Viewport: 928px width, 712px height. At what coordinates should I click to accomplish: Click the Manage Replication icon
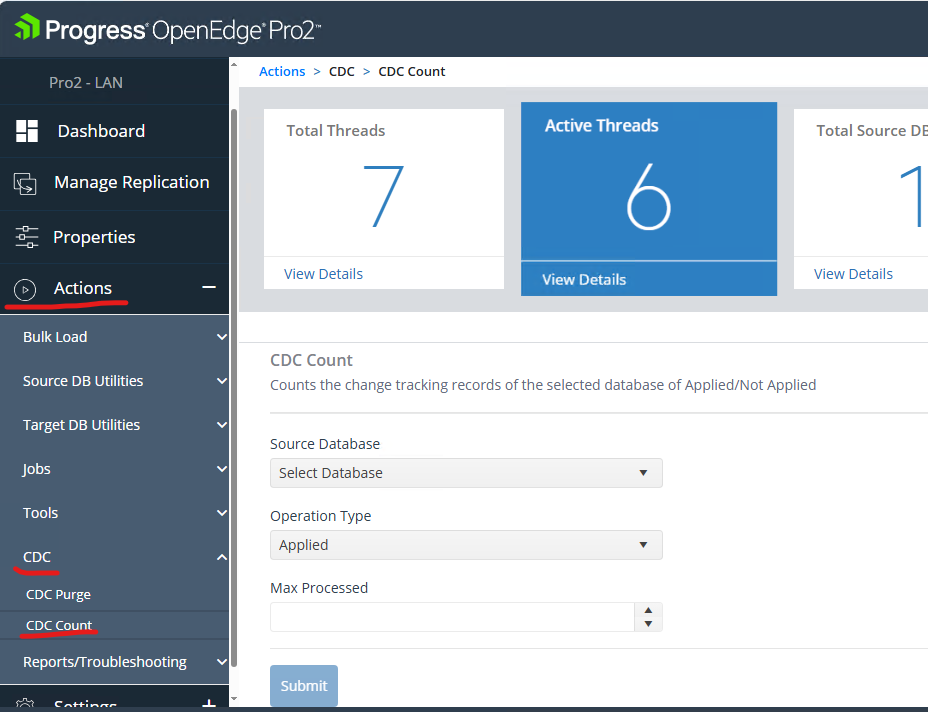click(x=25, y=183)
